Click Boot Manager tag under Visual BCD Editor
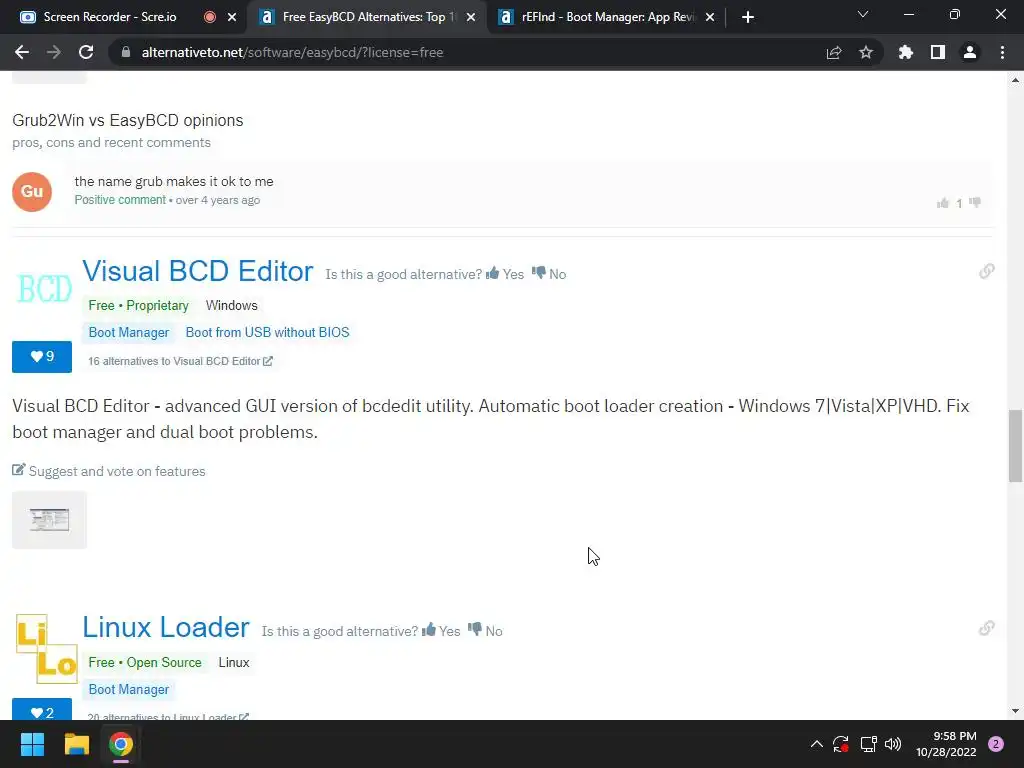This screenshot has width=1024, height=768. coord(129,332)
